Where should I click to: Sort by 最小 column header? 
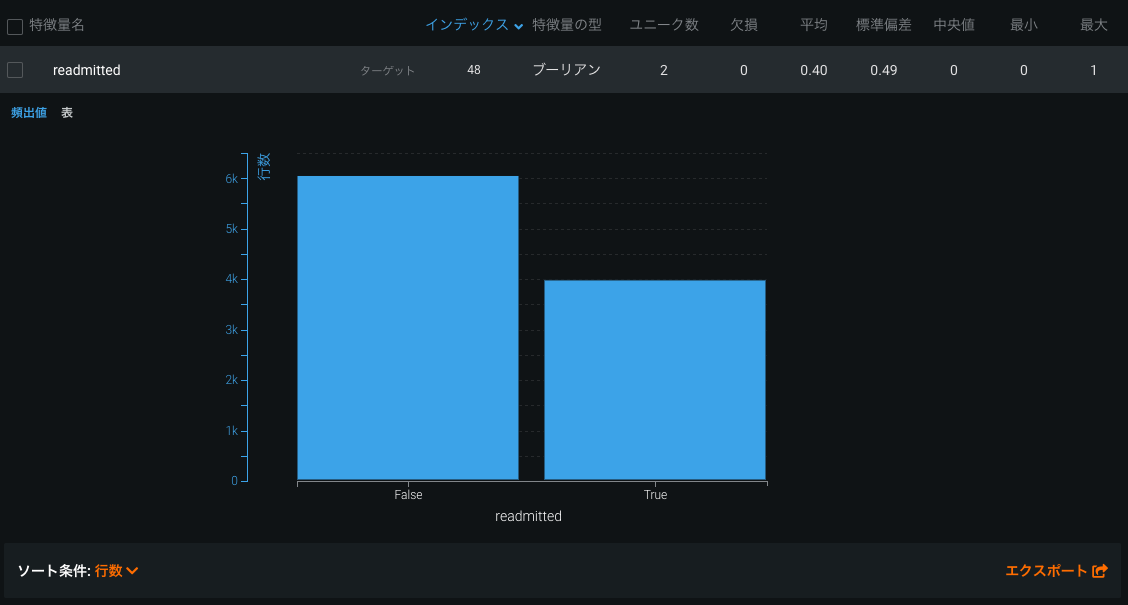pyautogui.click(x=1024, y=25)
